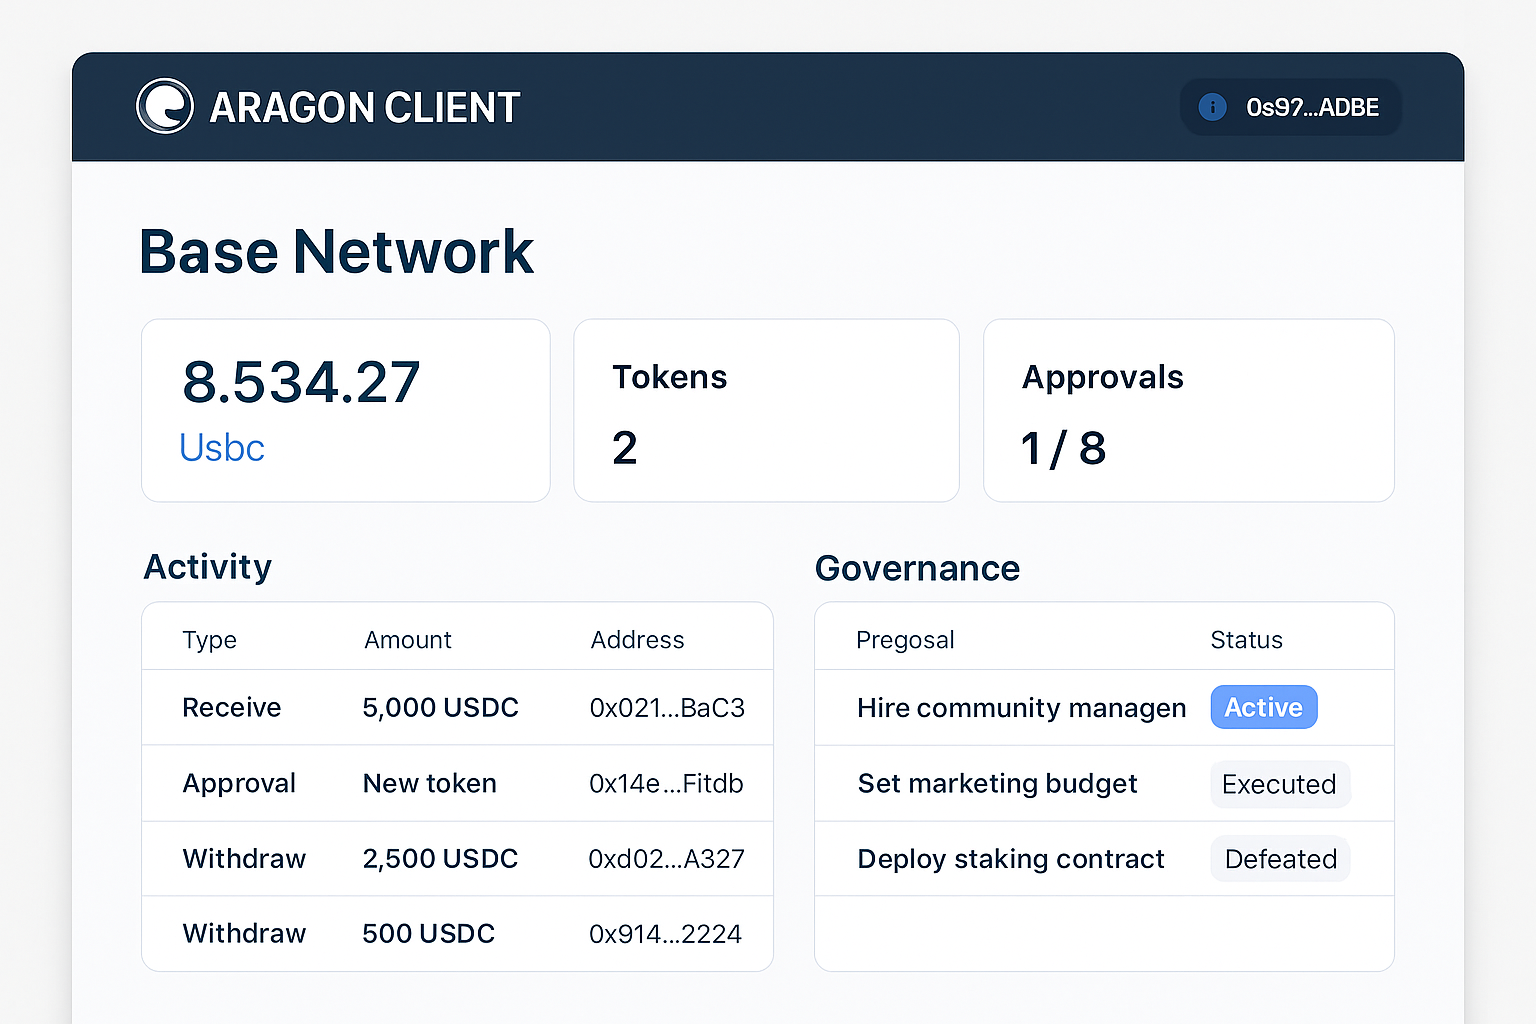1536x1024 pixels.
Task: Toggle the Executed status on Set marketing budget
Action: coord(1280,784)
